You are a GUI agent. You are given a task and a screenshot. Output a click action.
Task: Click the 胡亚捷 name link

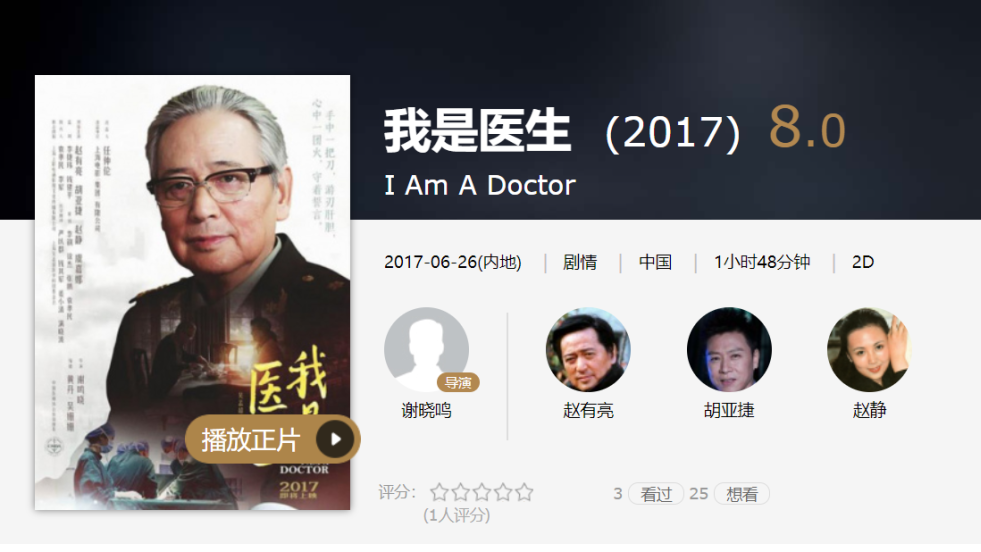729,411
